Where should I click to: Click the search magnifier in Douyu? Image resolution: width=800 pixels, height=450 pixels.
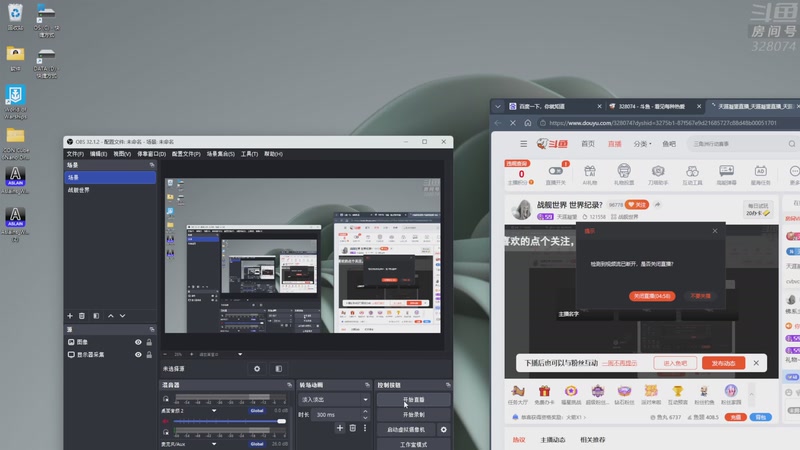(792, 144)
